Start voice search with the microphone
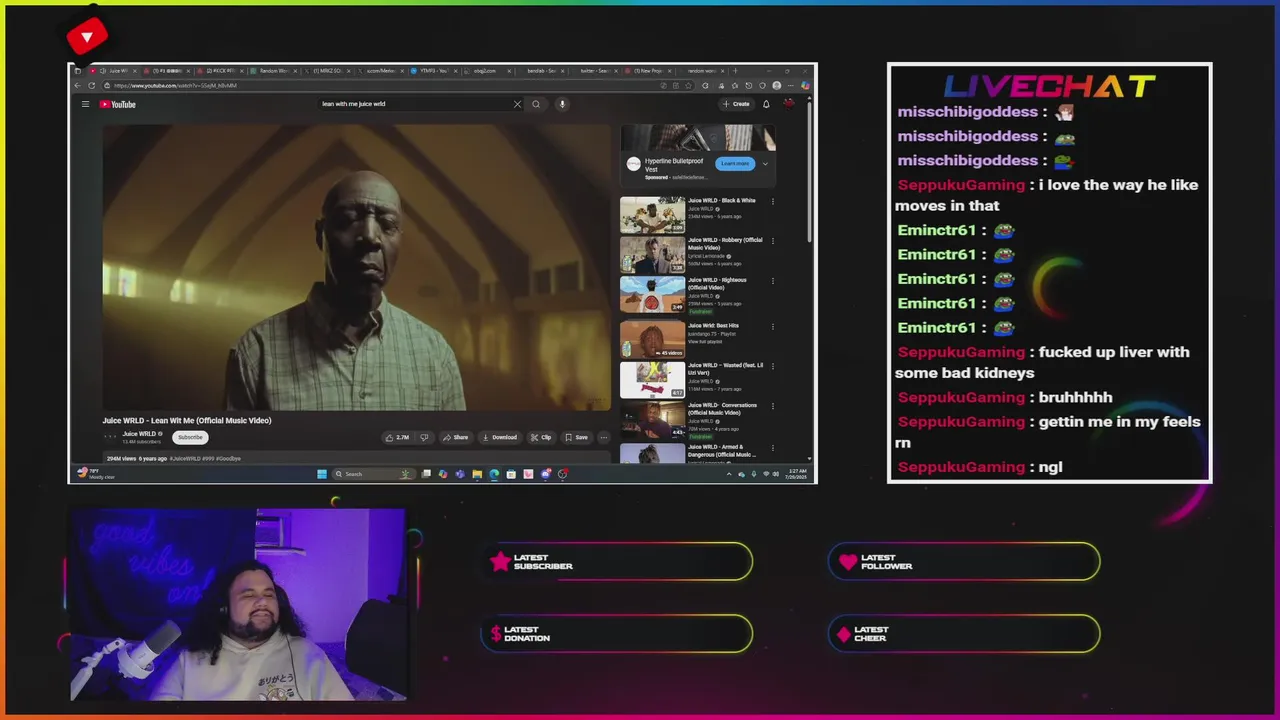This screenshot has height=720, width=1280. 562,104
